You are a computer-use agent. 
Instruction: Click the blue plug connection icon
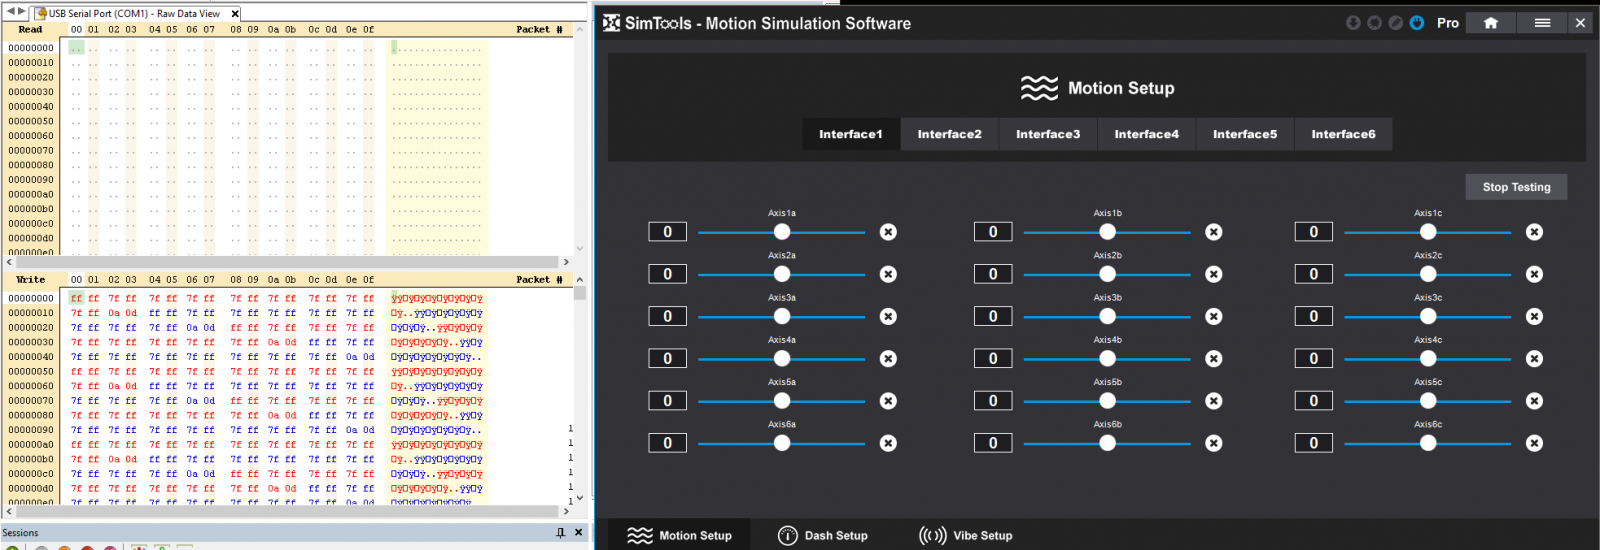(1417, 22)
